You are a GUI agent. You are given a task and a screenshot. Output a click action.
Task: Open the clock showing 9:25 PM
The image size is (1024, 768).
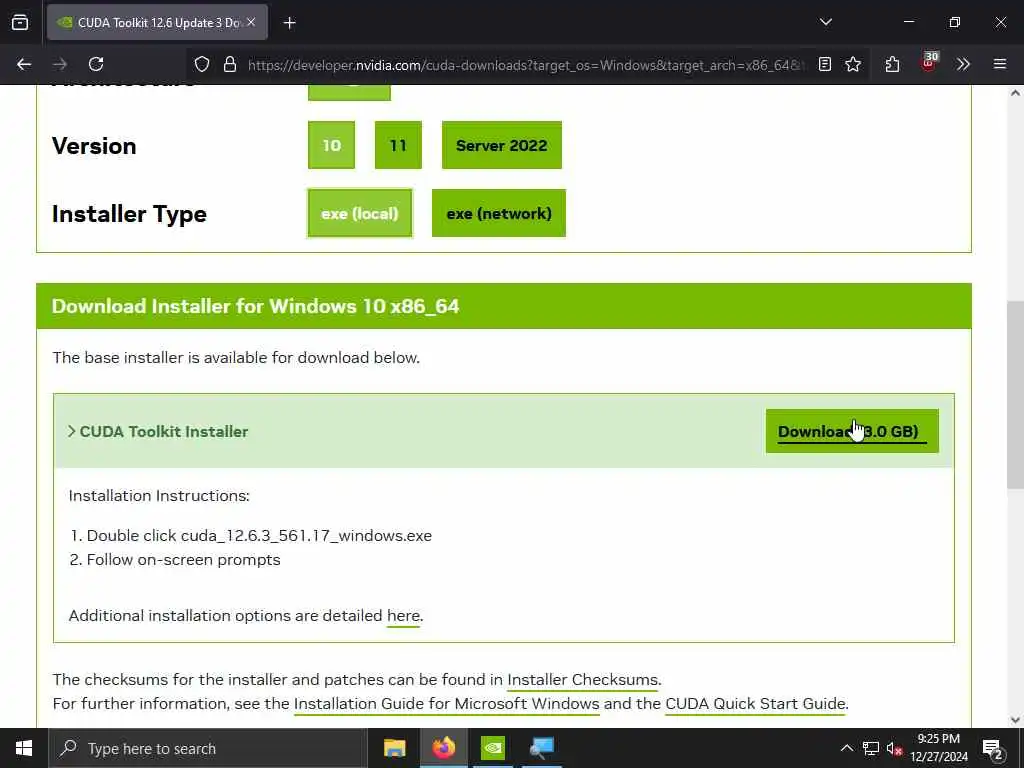[x=939, y=748]
